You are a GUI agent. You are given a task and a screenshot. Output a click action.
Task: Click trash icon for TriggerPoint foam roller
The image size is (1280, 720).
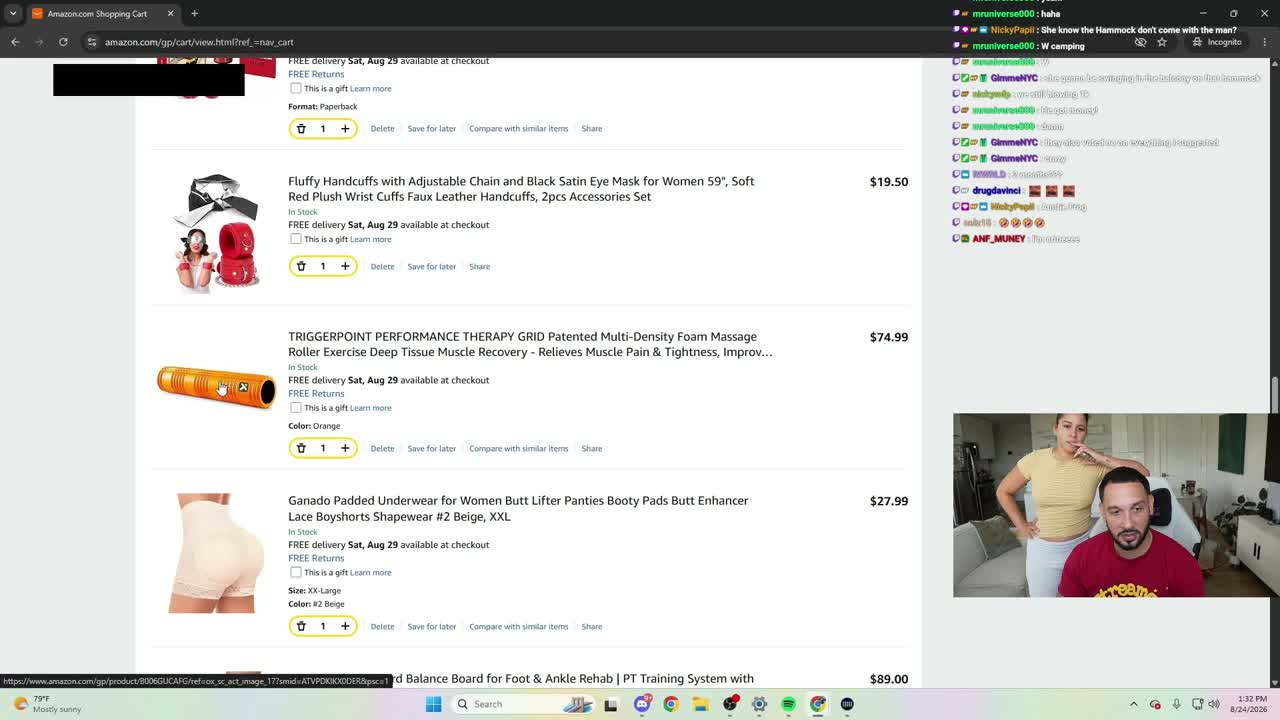coord(301,448)
